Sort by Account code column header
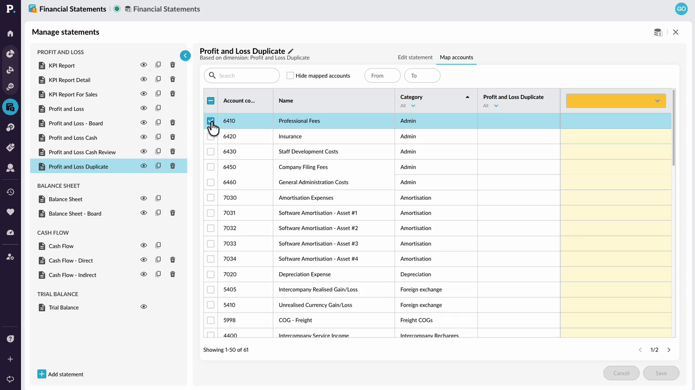The image size is (695, 390). click(239, 101)
